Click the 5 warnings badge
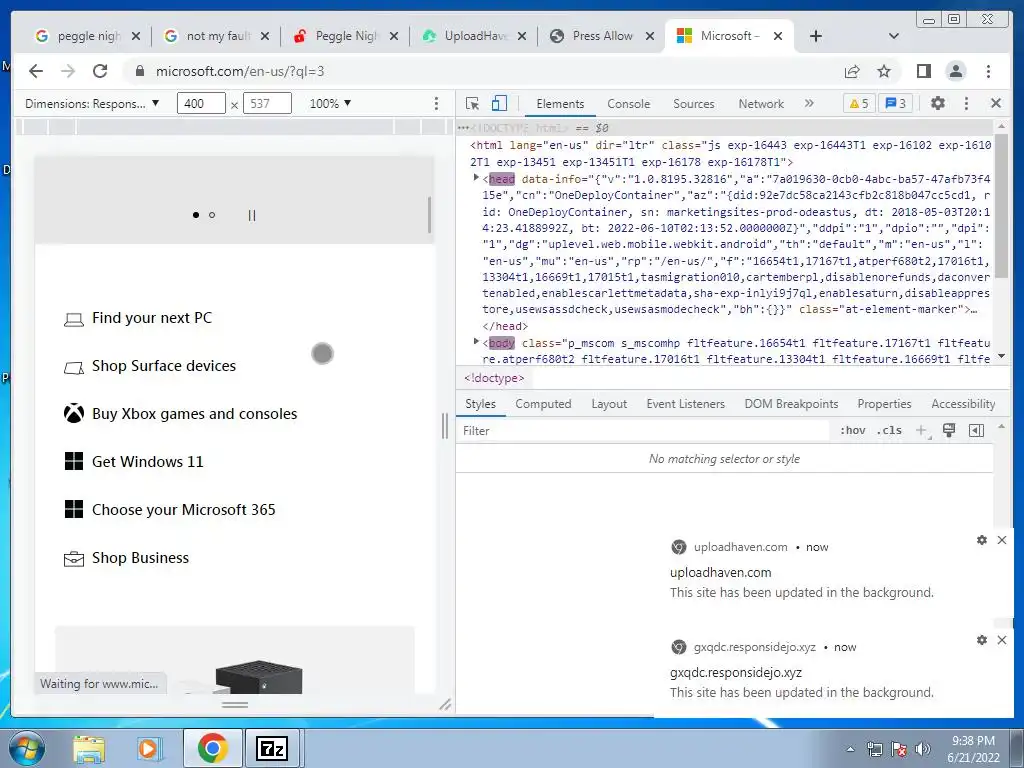Viewport: 1024px width, 768px height. [859, 103]
